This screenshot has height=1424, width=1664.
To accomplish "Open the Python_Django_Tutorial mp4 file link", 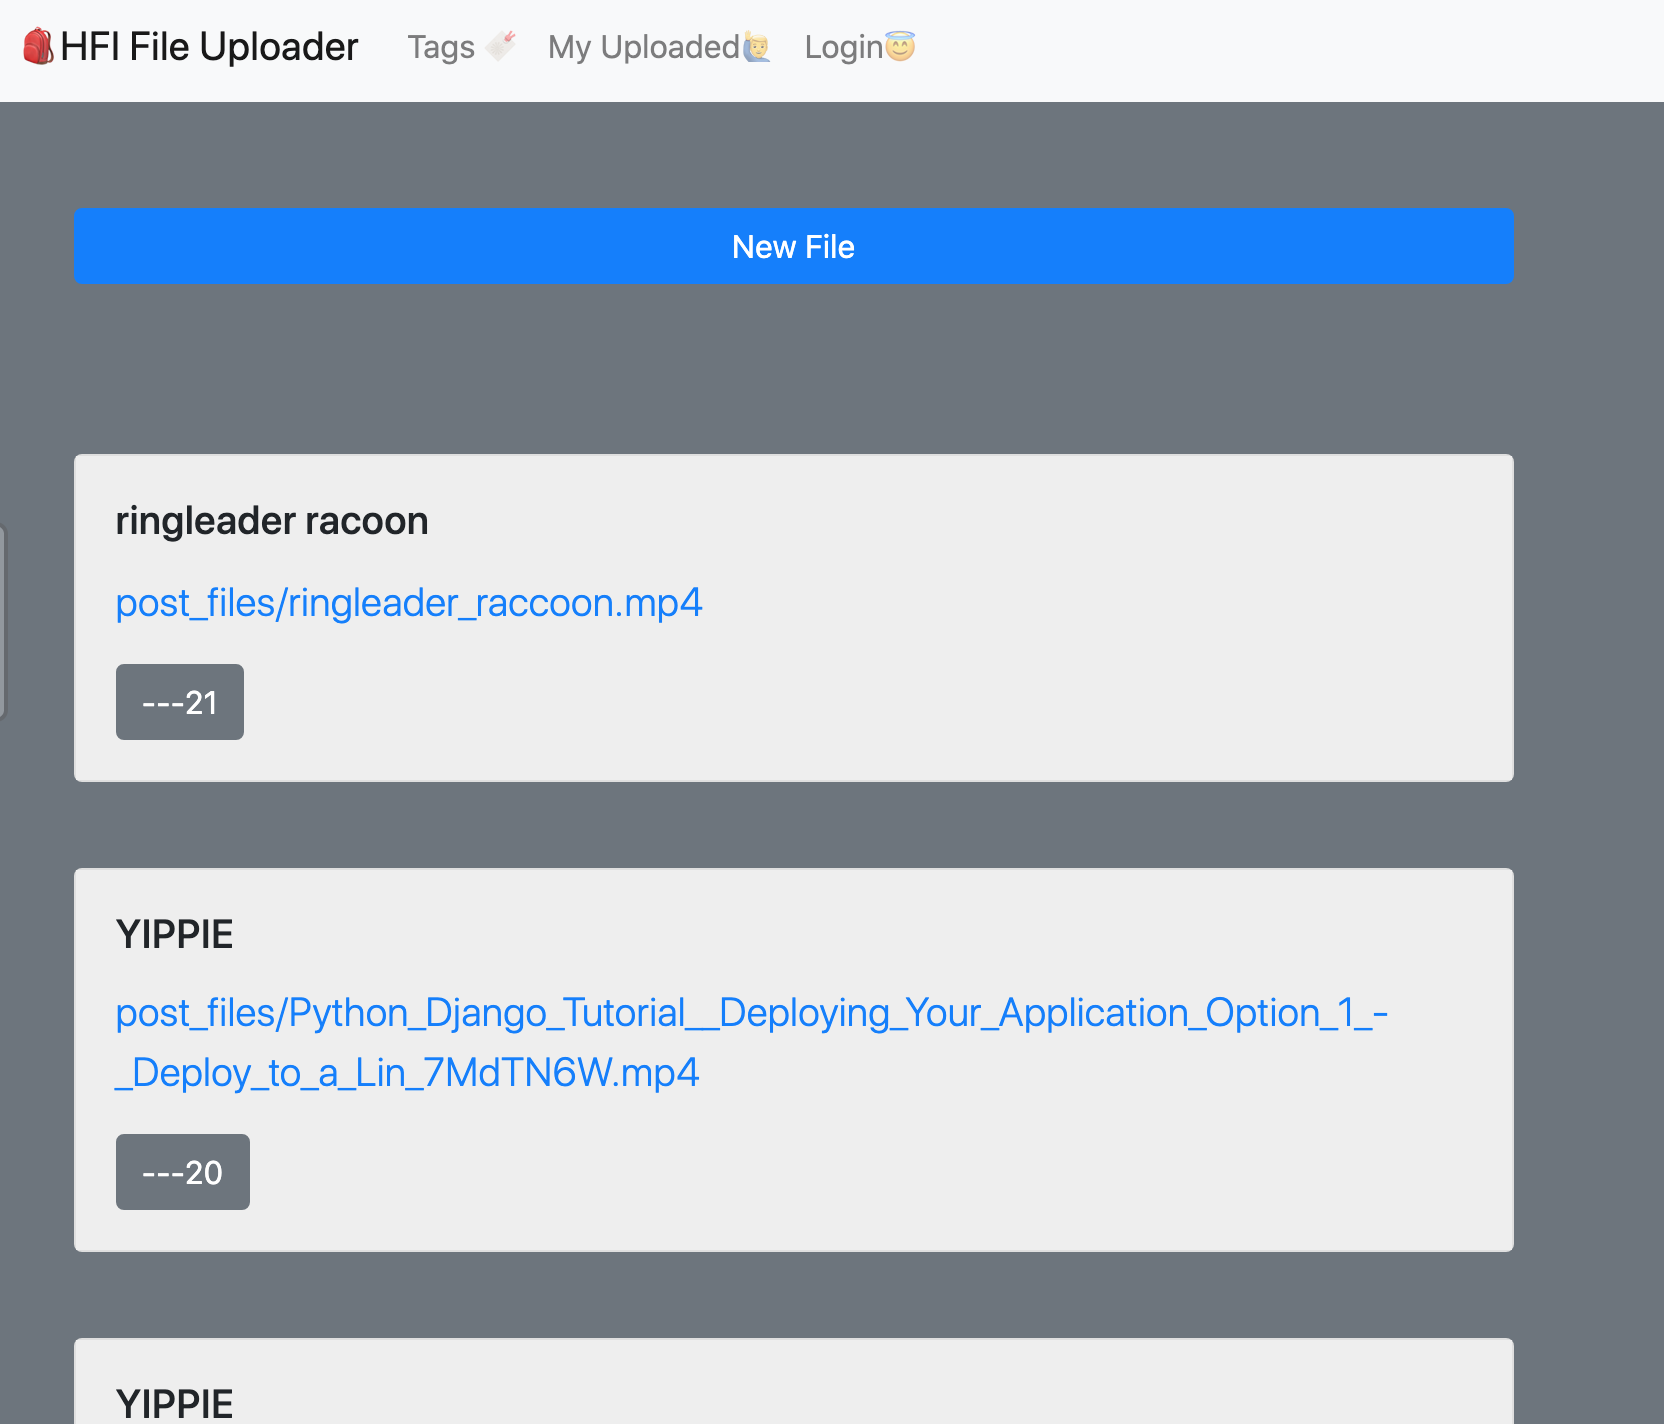I will click(x=752, y=1043).
